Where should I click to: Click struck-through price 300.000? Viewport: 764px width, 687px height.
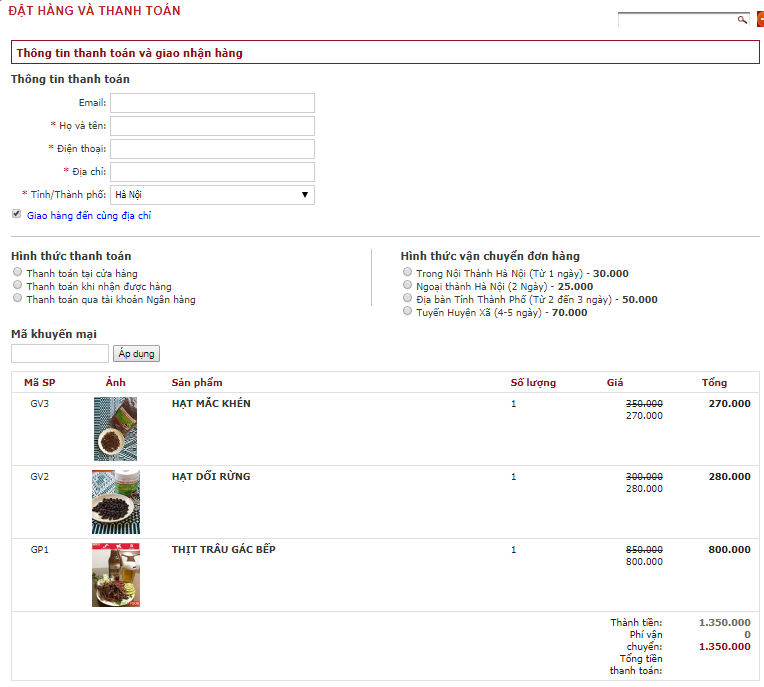tap(644, 477)
